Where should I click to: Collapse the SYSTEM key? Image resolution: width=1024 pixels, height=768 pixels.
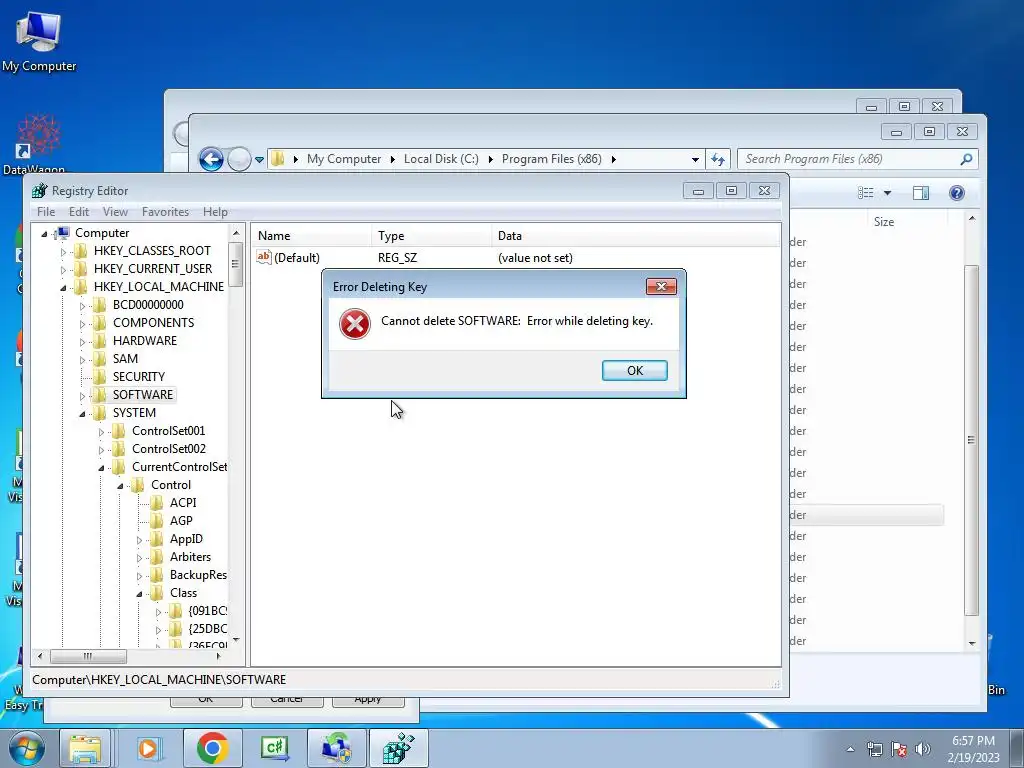point(82,413)
